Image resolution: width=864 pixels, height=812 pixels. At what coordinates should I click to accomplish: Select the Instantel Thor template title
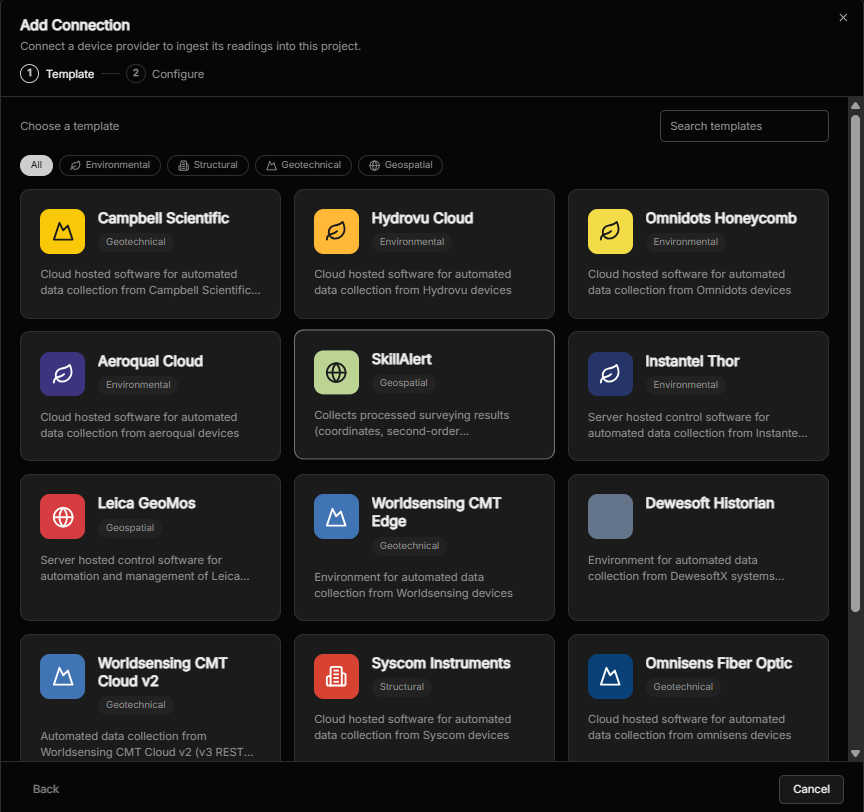tap(692, 361)
